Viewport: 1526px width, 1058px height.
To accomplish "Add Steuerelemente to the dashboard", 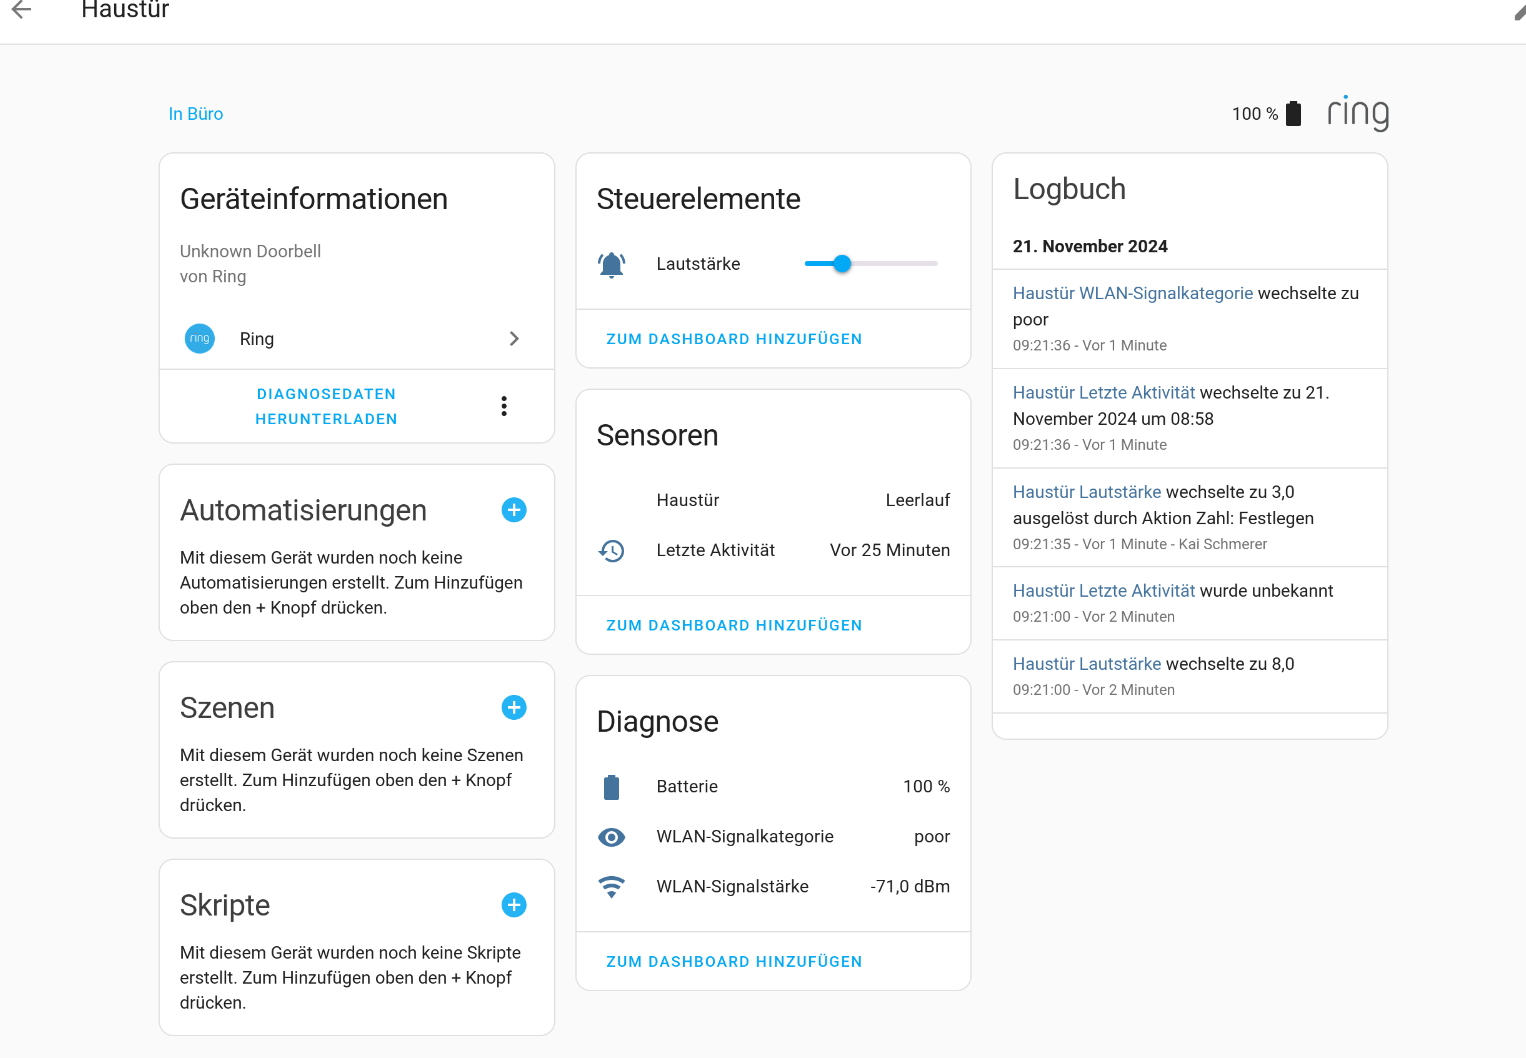I will (x=734, y=339).
